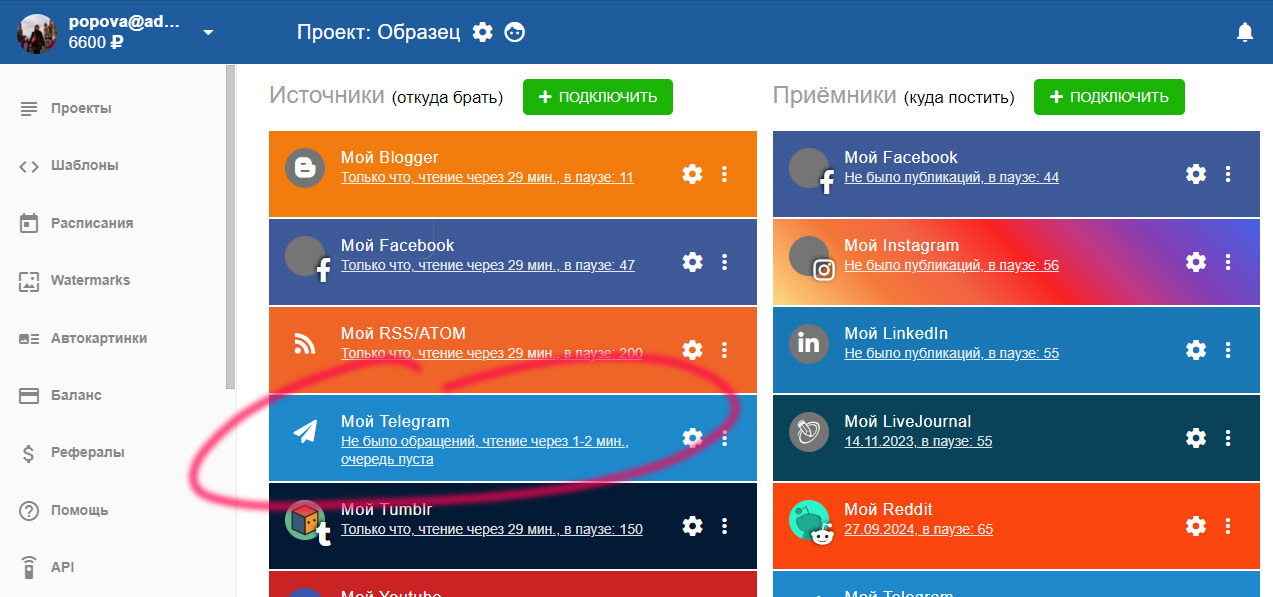Click the Мой RSS/ATOM source title
The height and width of the screenshot is (597, 1273).
click(403, 333)
